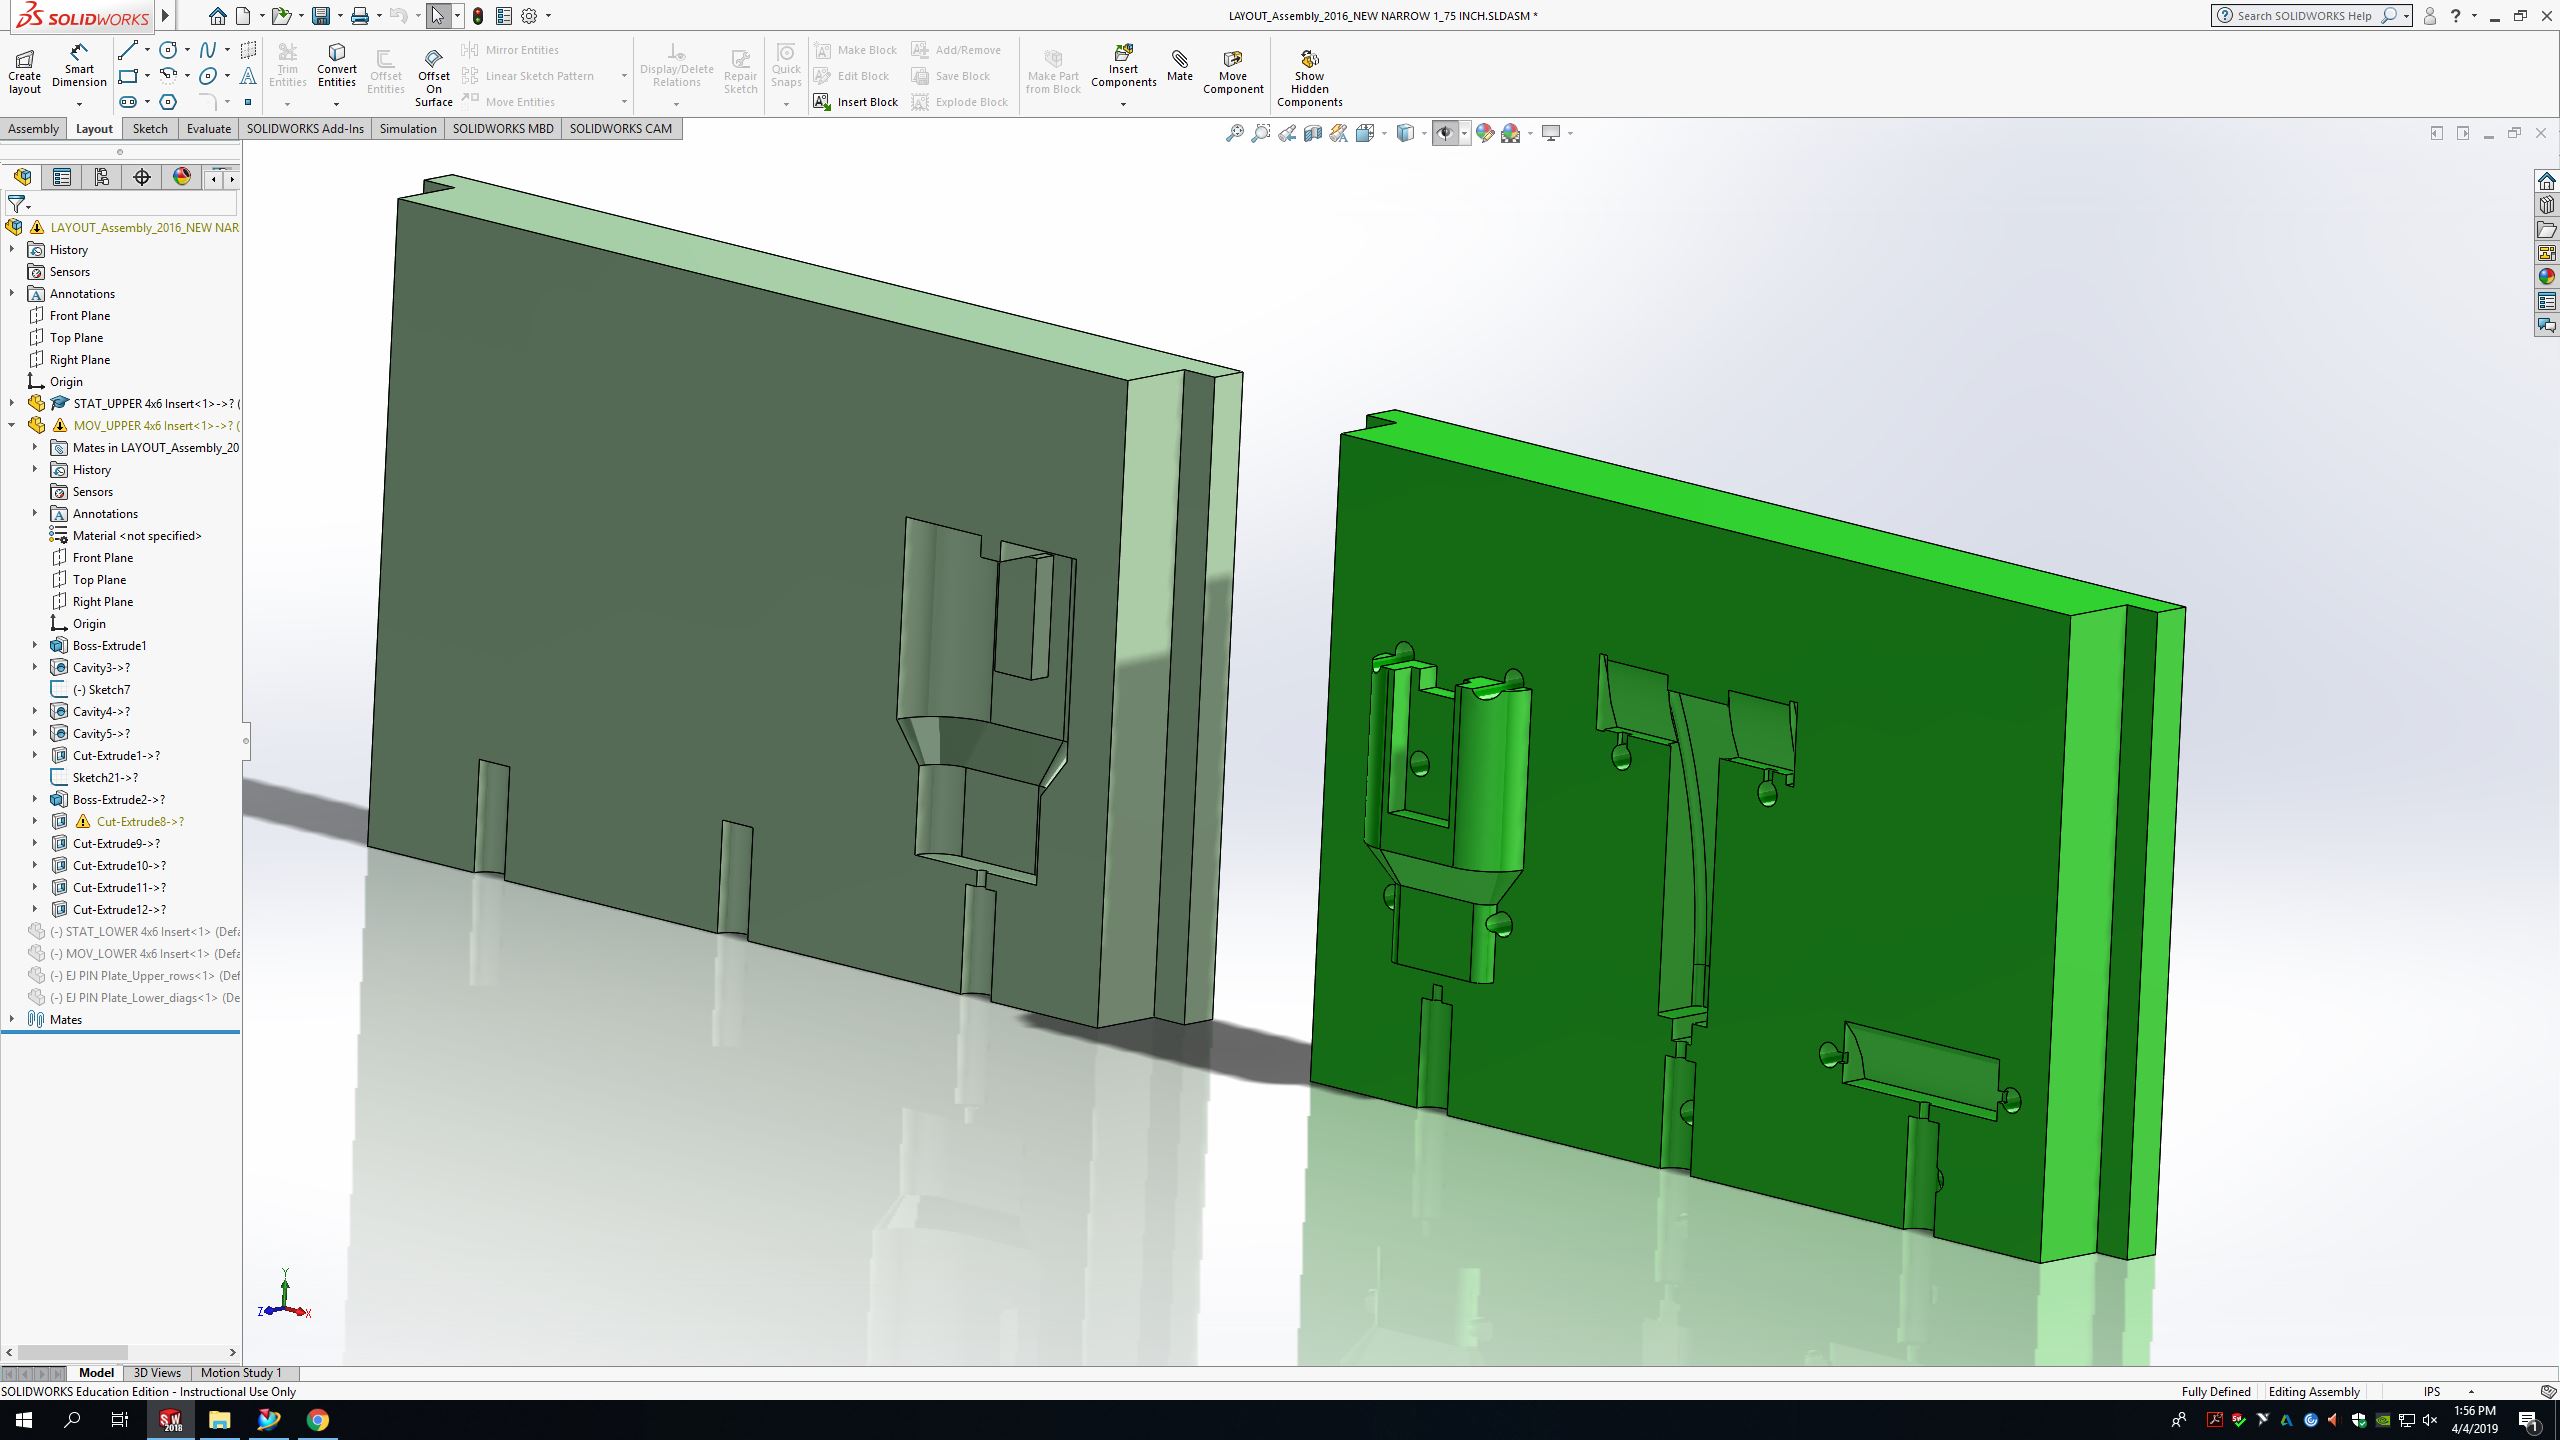
Task: Open the ConfigurationManager tab icon
Action: click(x=102, y=177)
